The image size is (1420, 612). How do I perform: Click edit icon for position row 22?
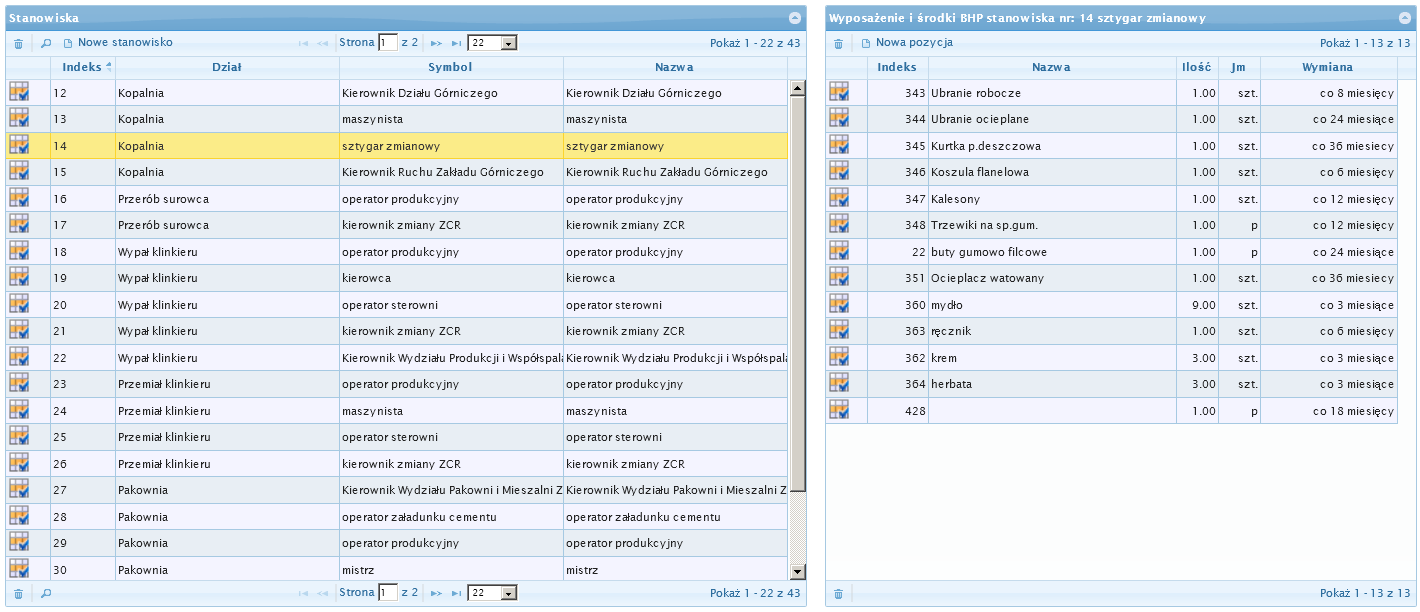pyautogui.click(x=19, y=357)
